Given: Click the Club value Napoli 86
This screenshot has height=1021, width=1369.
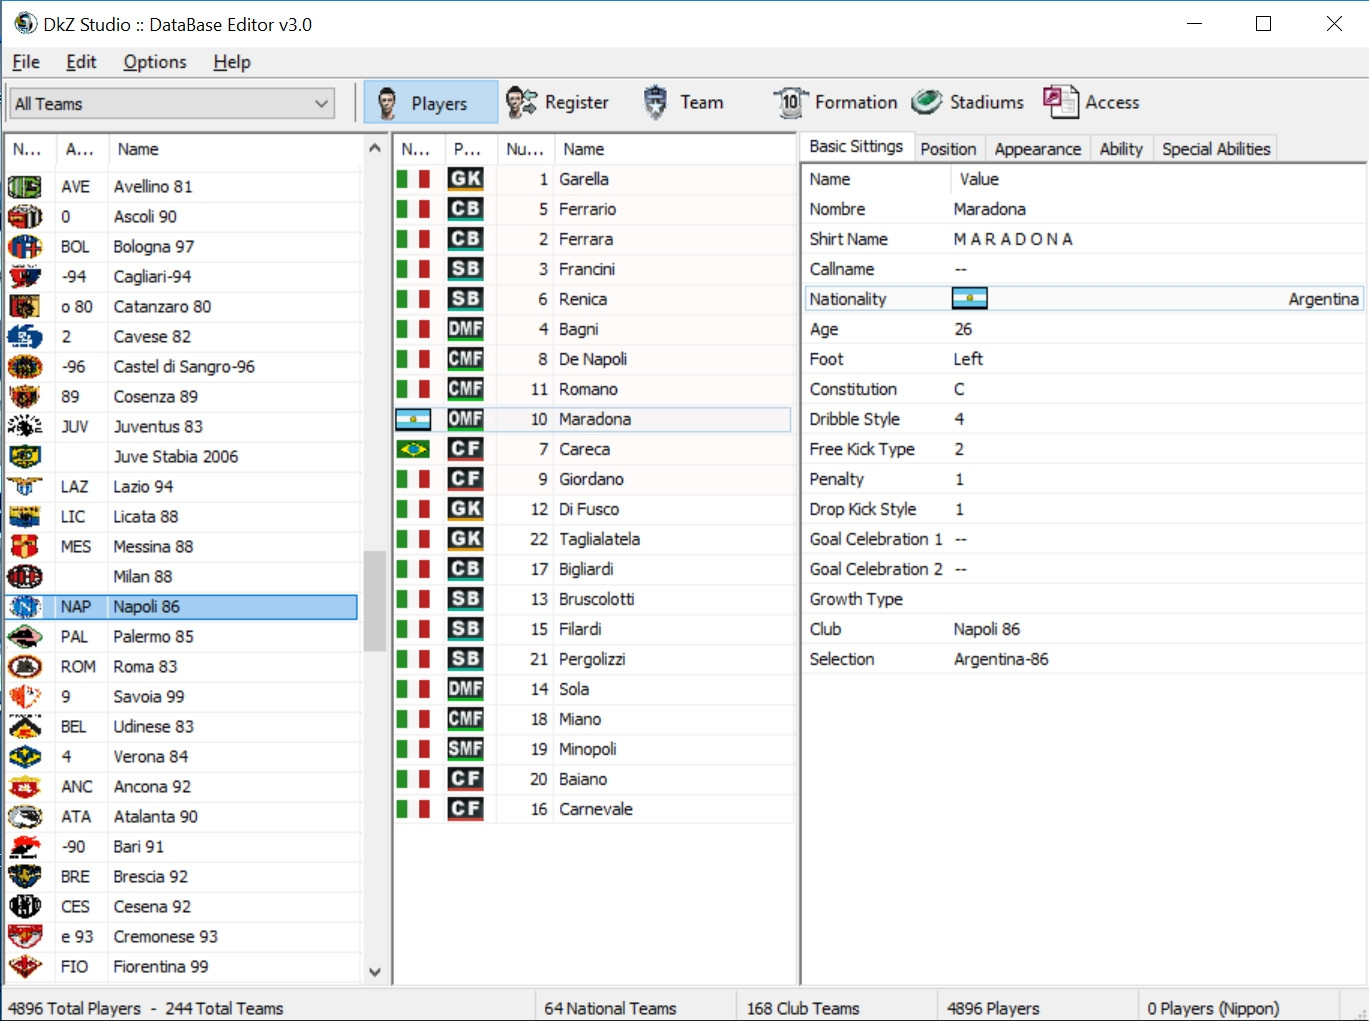Looking at the screenshot, I should (987, 629).
